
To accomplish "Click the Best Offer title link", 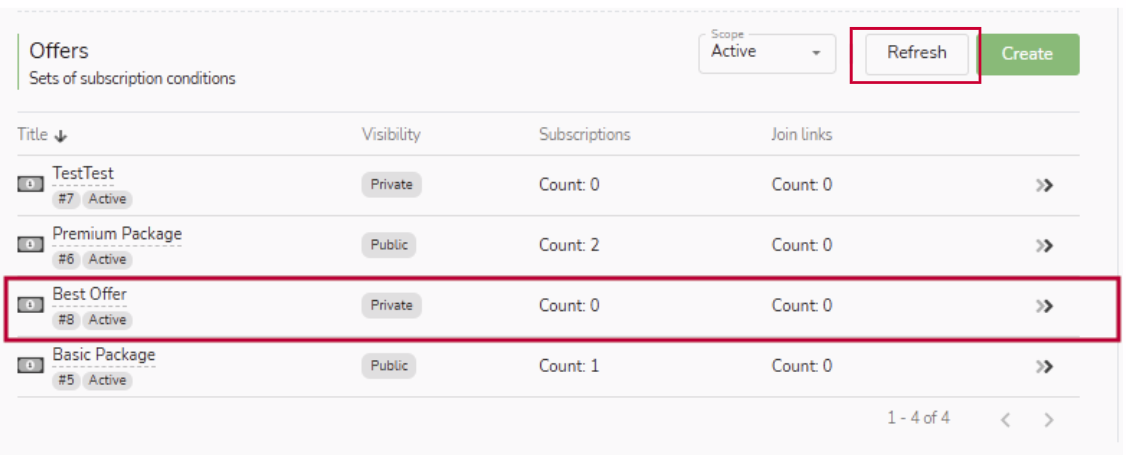I will 90,294.
